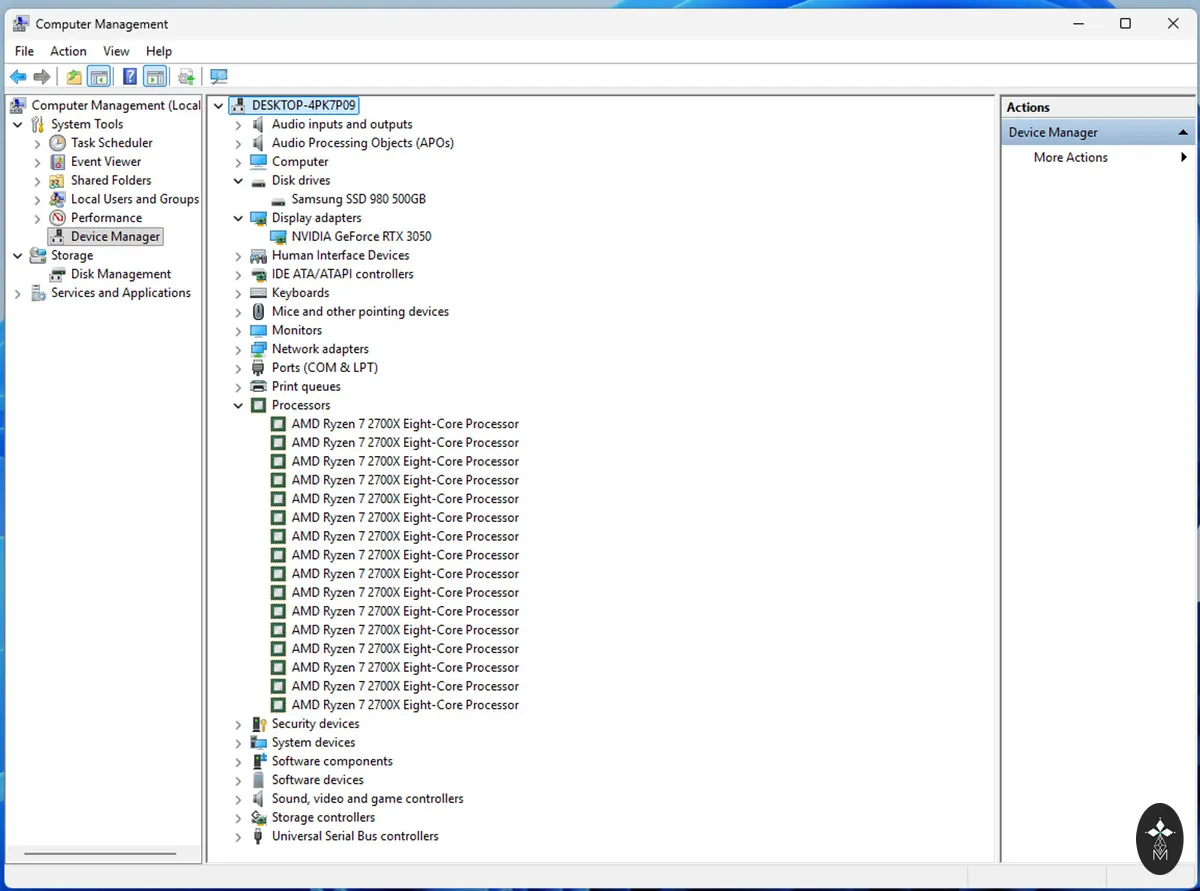This screenshot has width=1200, height=891.
Task: Expand IDE ATA/ATAPI controllers
Action: point(238,275)
